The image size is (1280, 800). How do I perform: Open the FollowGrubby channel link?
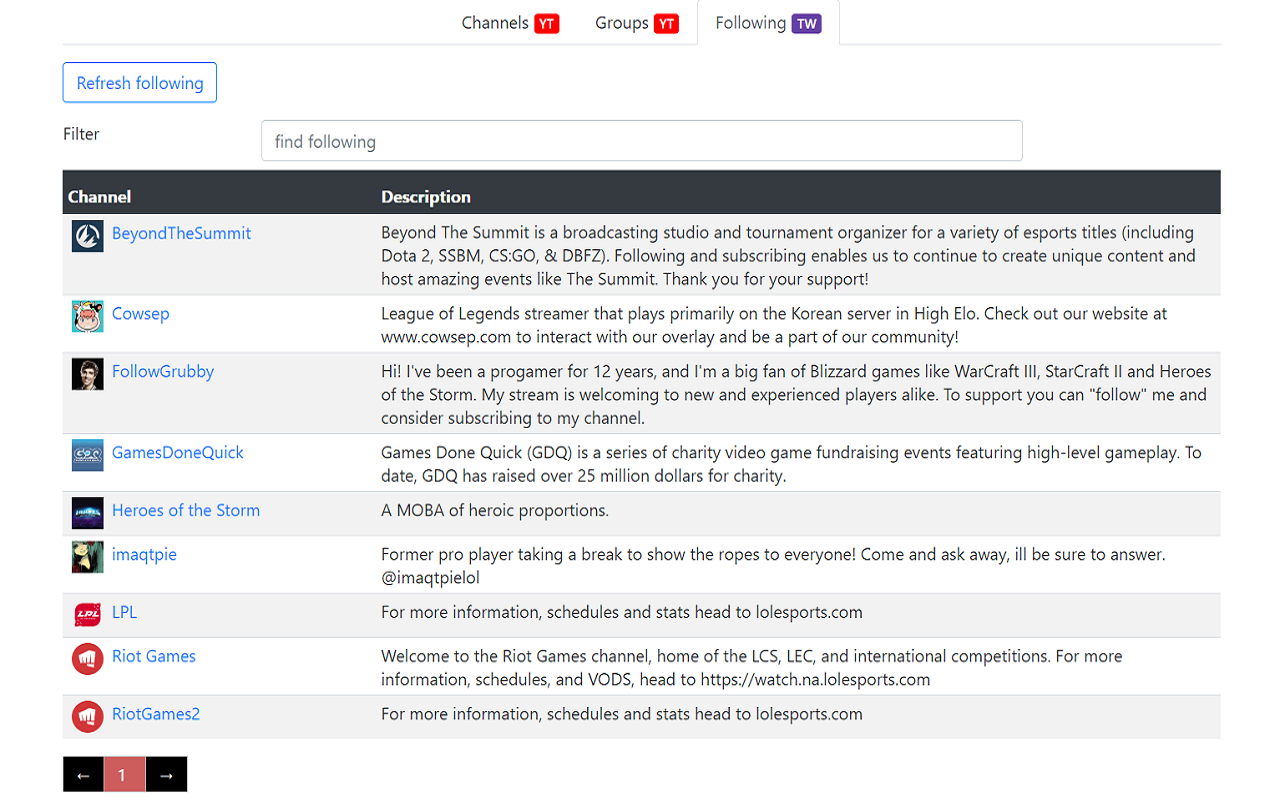pos(163,371)
